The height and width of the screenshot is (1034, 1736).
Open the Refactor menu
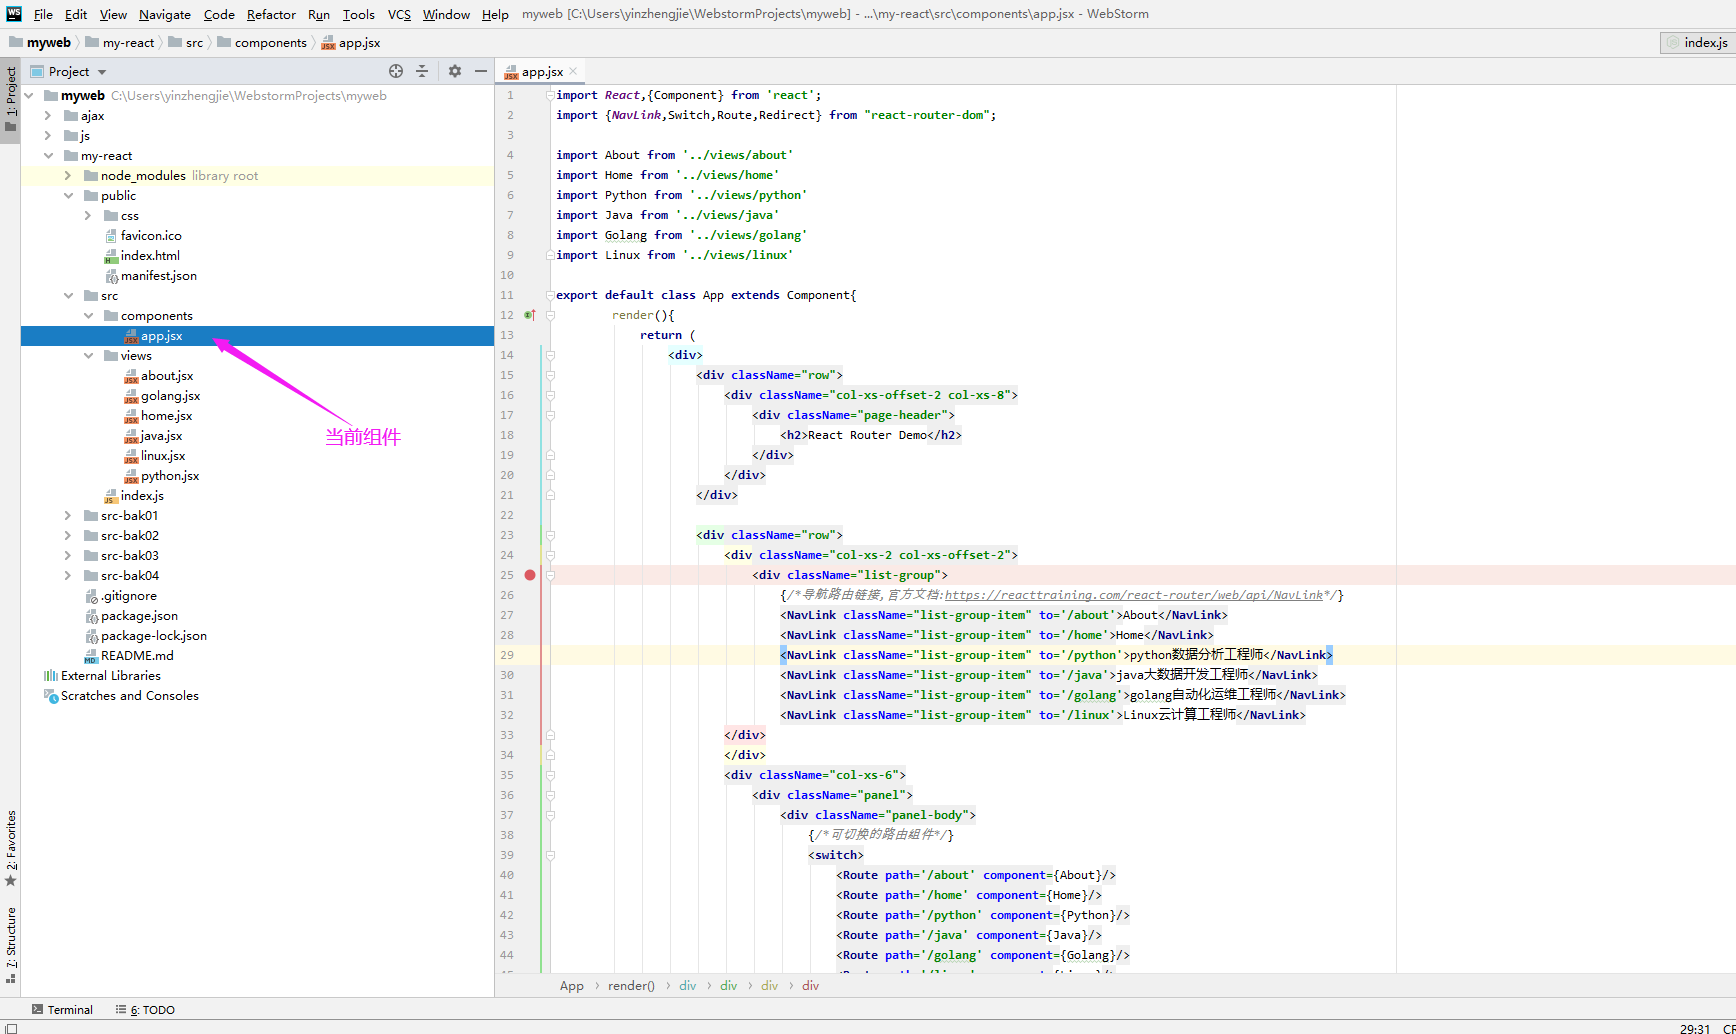[271, 14]
